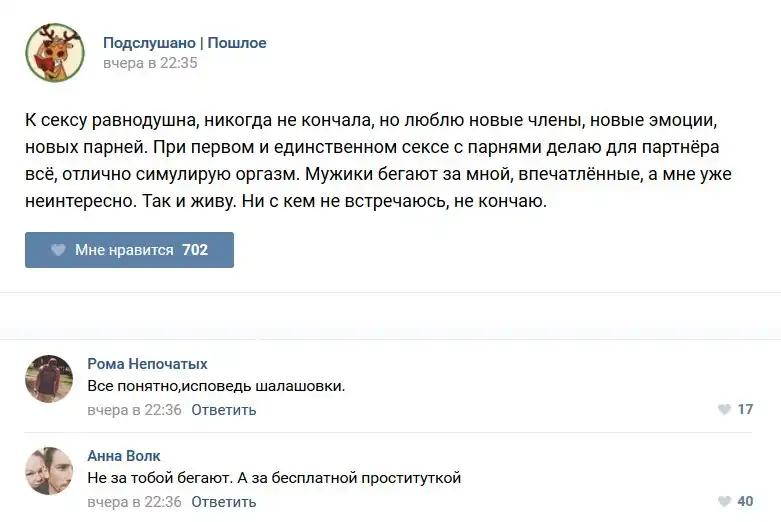Click the 40 like count on Анна's comment
The width and height of the screenshot is (781, 522).
coord(745,502)
